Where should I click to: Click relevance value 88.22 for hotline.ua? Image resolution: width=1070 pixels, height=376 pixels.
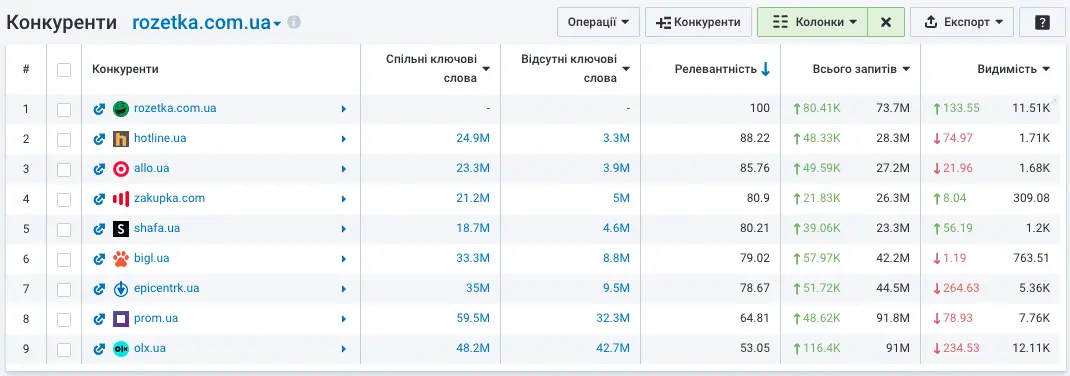pos(755,139)
